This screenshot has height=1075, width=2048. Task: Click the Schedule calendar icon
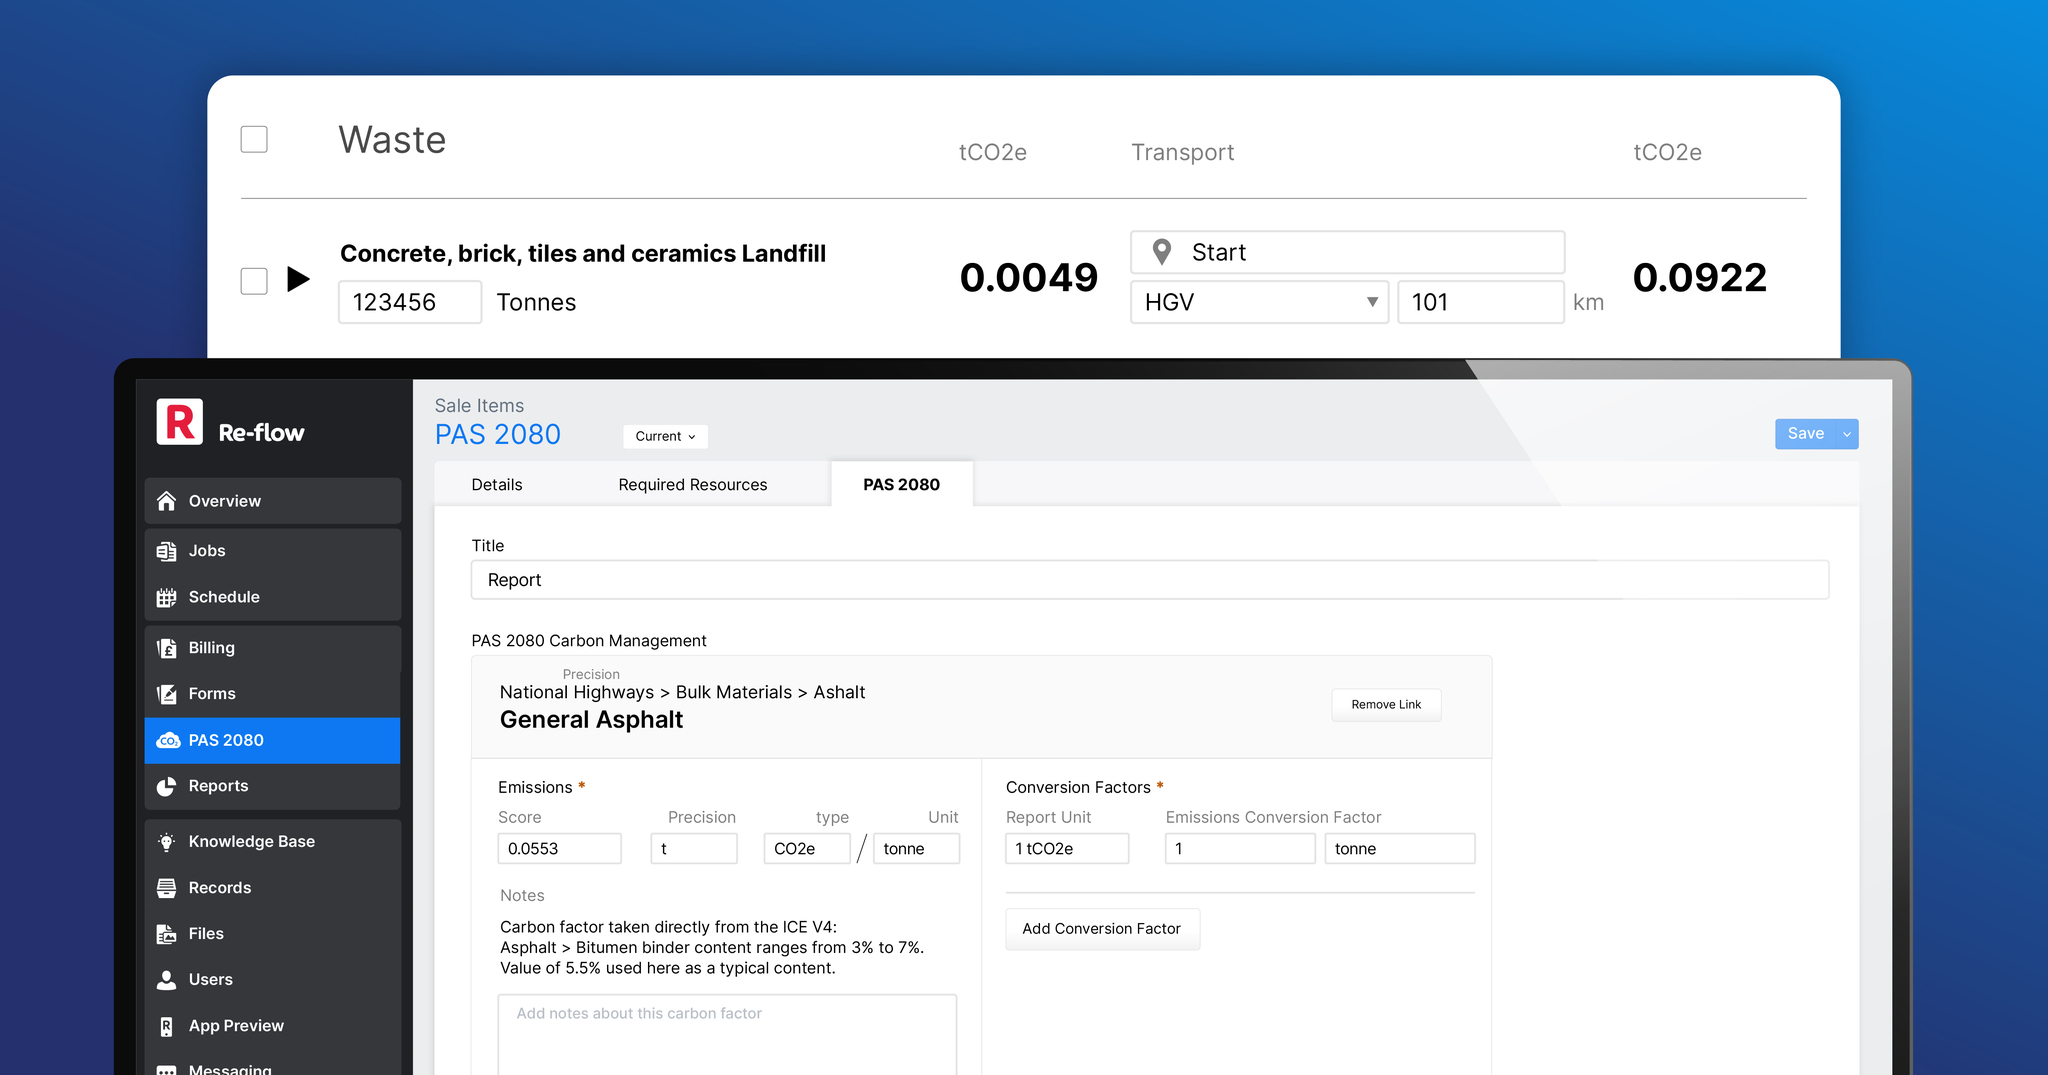click(x=167, y=597)
